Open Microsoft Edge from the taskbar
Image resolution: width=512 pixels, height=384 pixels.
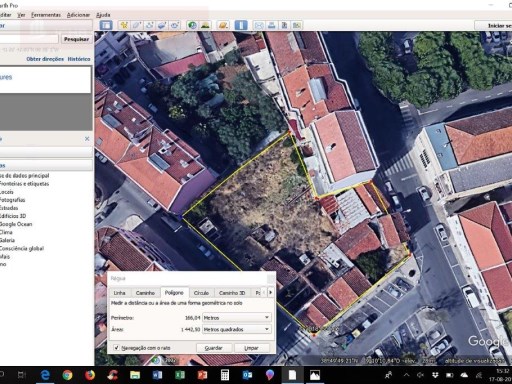tap(45, 375)
